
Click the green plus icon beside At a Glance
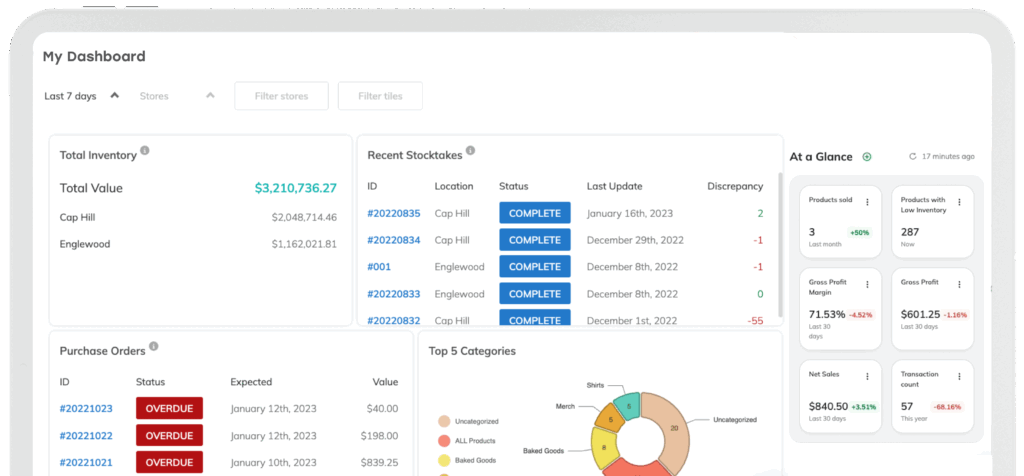click(x=867, y=157)
